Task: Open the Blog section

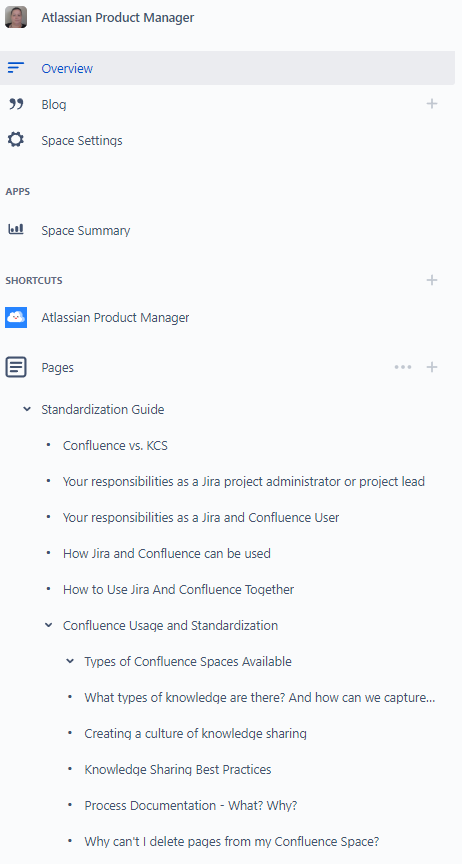Action: click(x=53, y=104)
